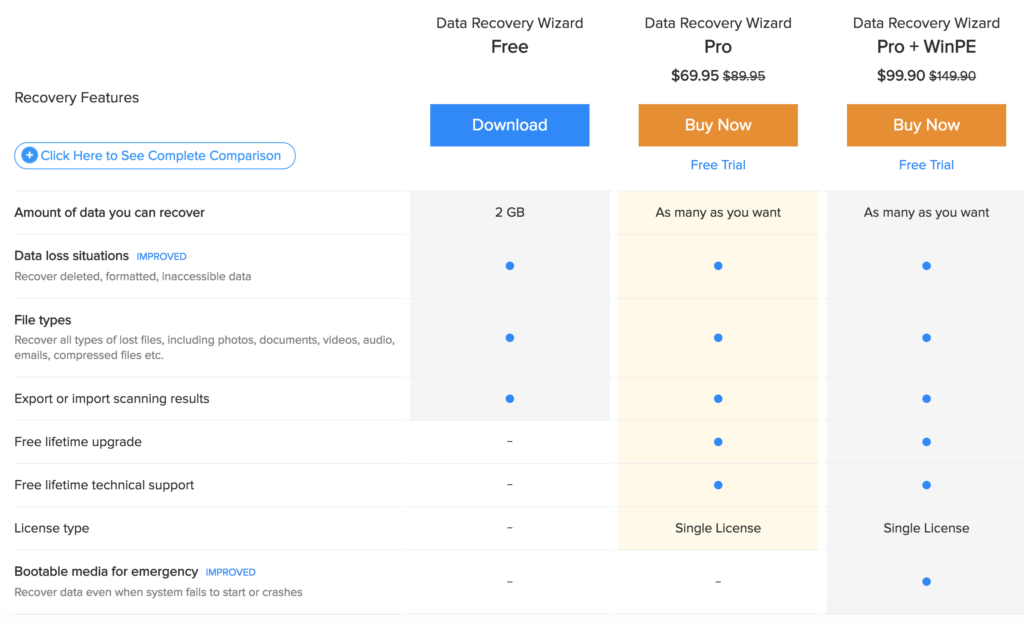Click the Download button for Free edition
Viewport: 1024px width, 618px height.
click(x=509, y=125)
